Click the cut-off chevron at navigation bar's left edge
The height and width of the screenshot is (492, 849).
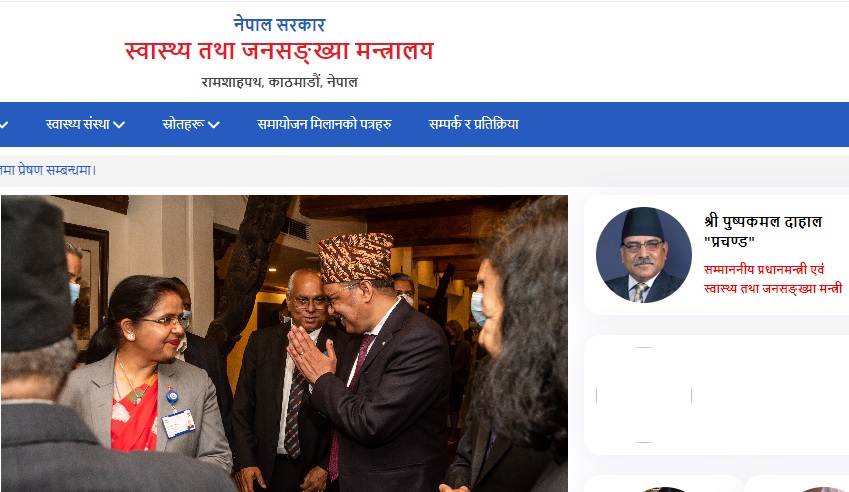coord(4,125)
